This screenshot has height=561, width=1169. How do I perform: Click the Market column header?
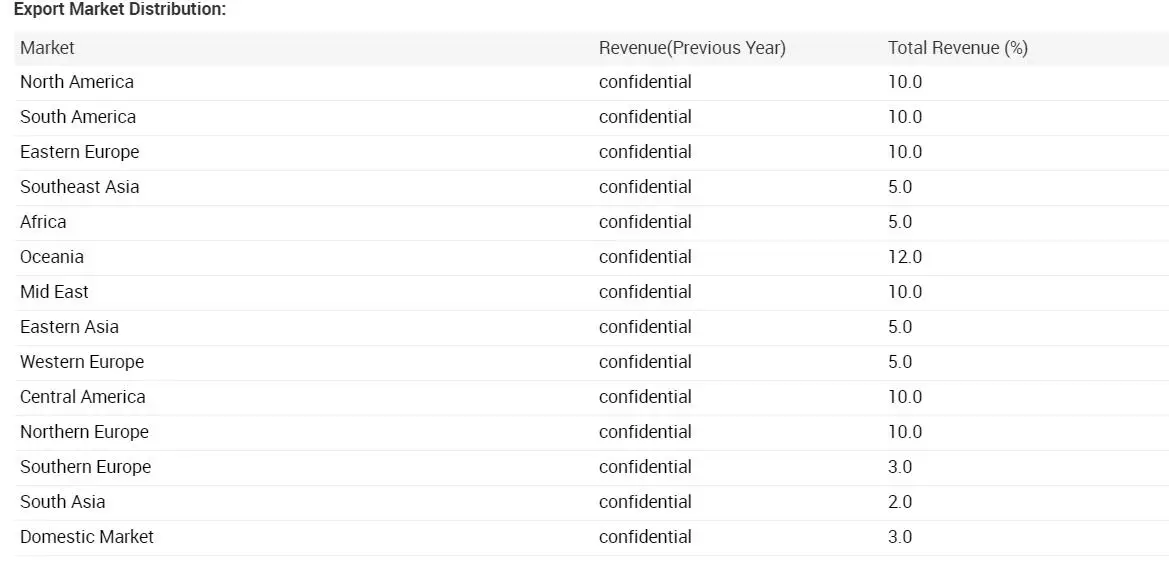[x=47, y=48]
